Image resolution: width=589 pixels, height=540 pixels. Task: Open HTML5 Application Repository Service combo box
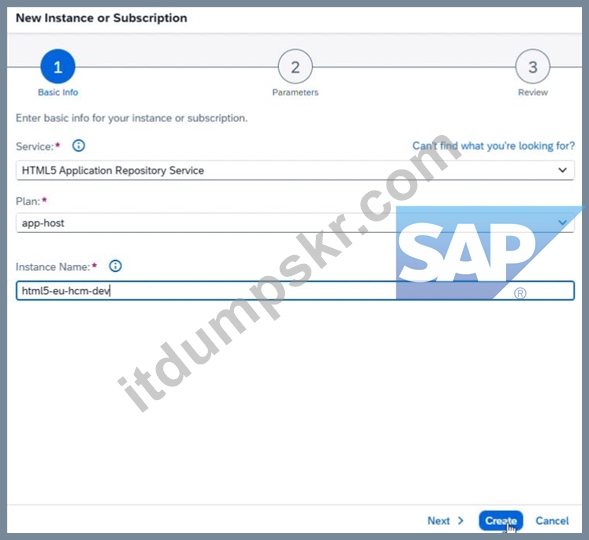[295, 170]
